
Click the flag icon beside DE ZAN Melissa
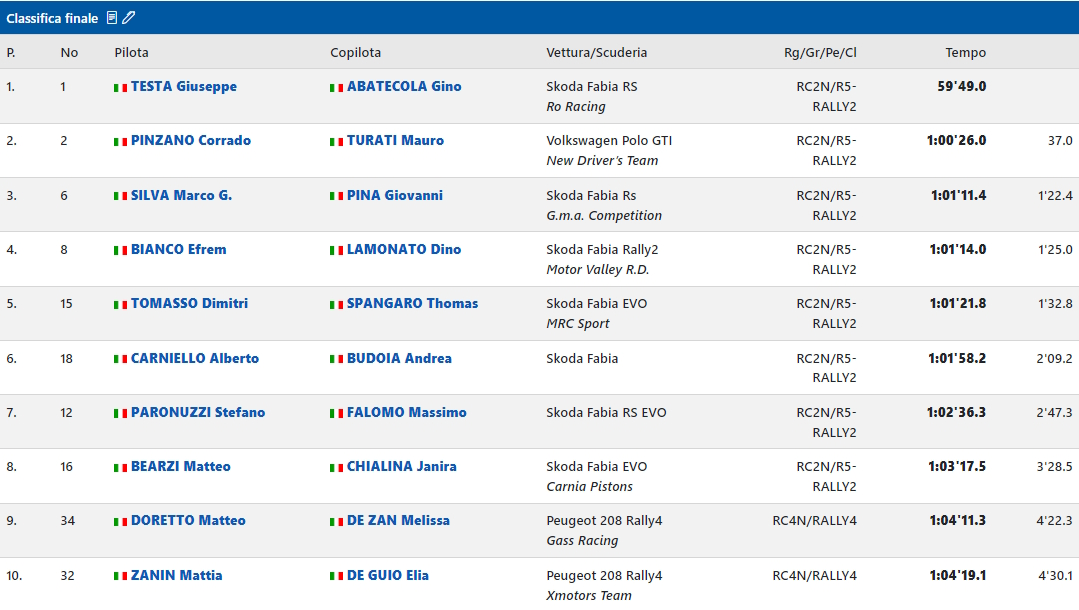[336, 521]
